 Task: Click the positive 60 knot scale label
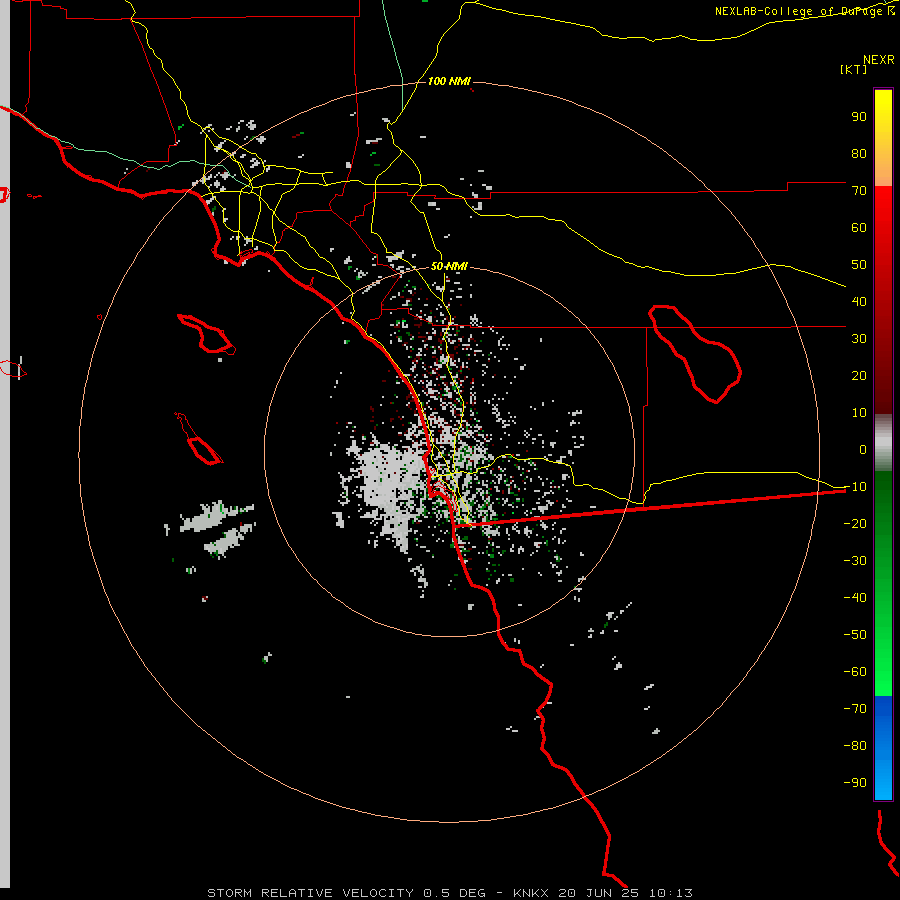click(x=859, y=227)
